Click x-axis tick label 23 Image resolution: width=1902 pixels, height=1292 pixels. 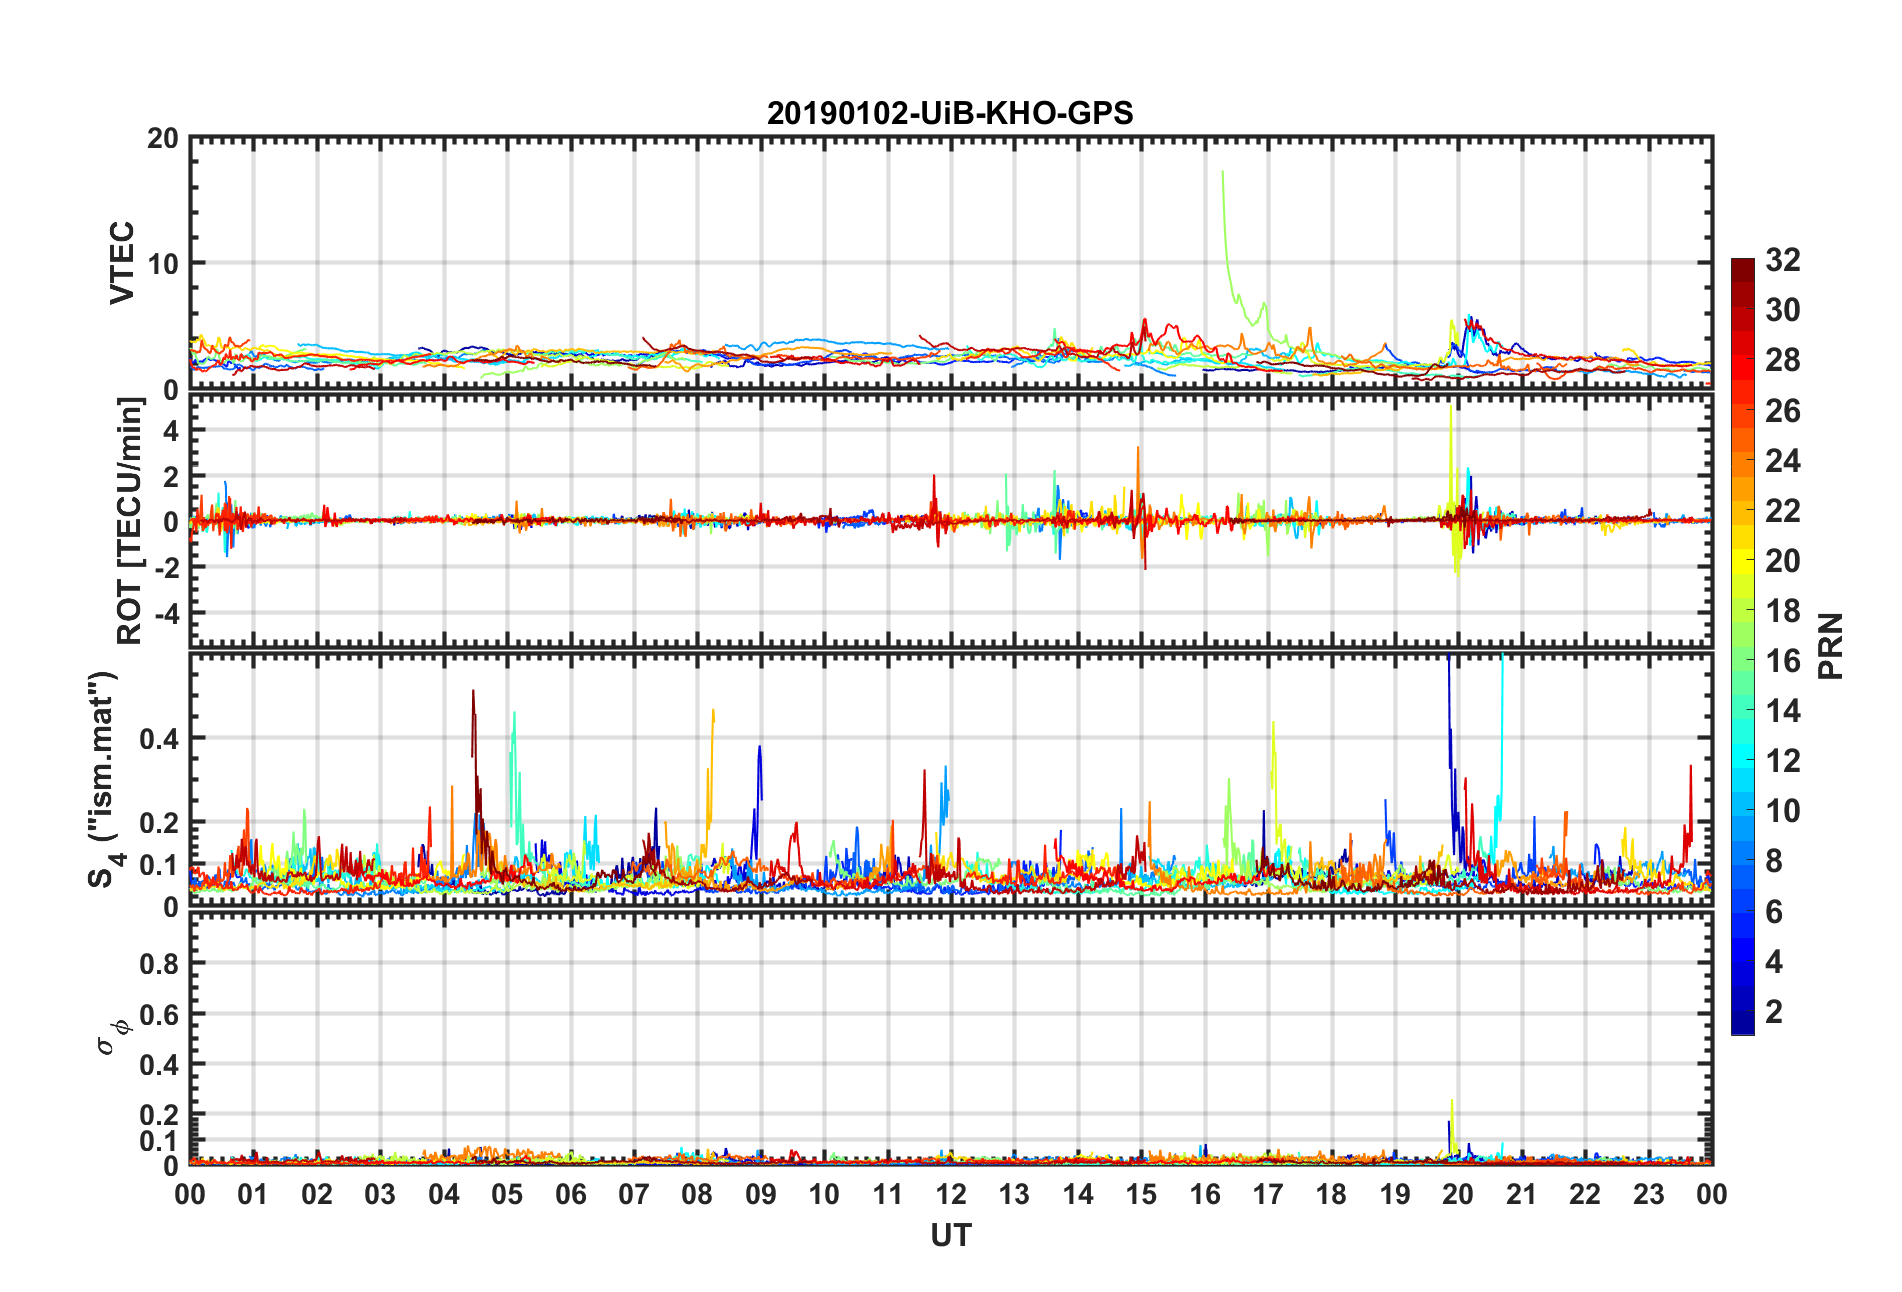pyautogui.click(x=1648, y=1194)
